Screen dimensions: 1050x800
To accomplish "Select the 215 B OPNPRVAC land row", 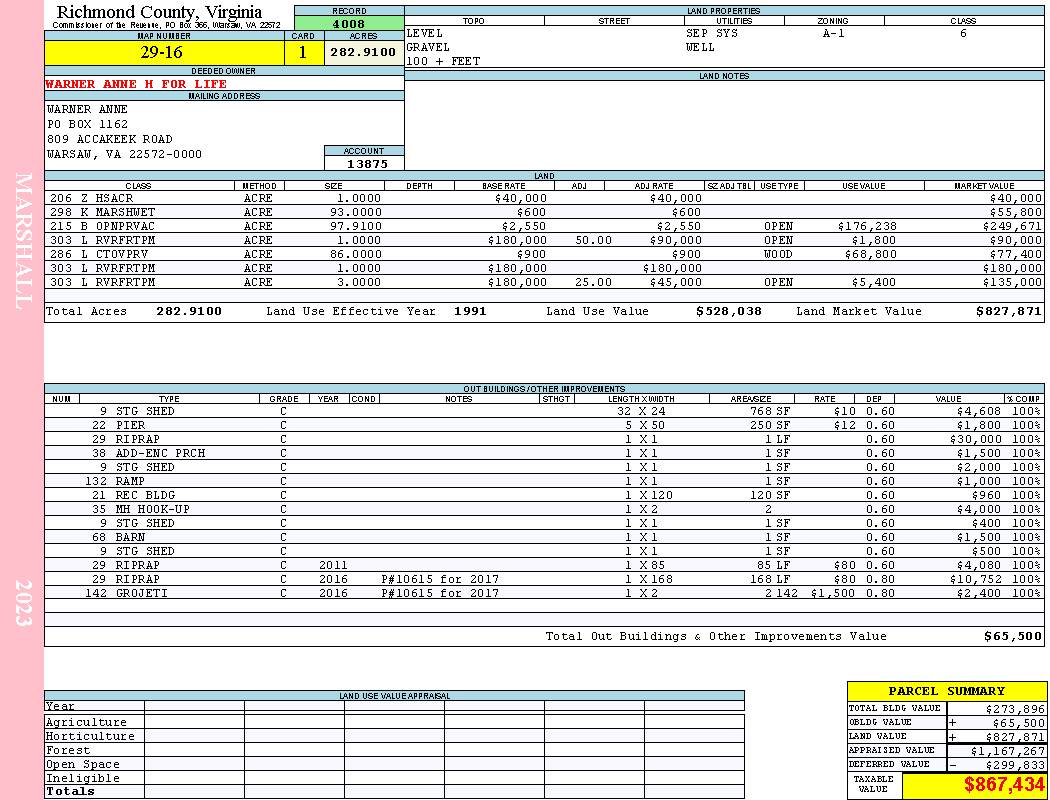I will (544, 226).
